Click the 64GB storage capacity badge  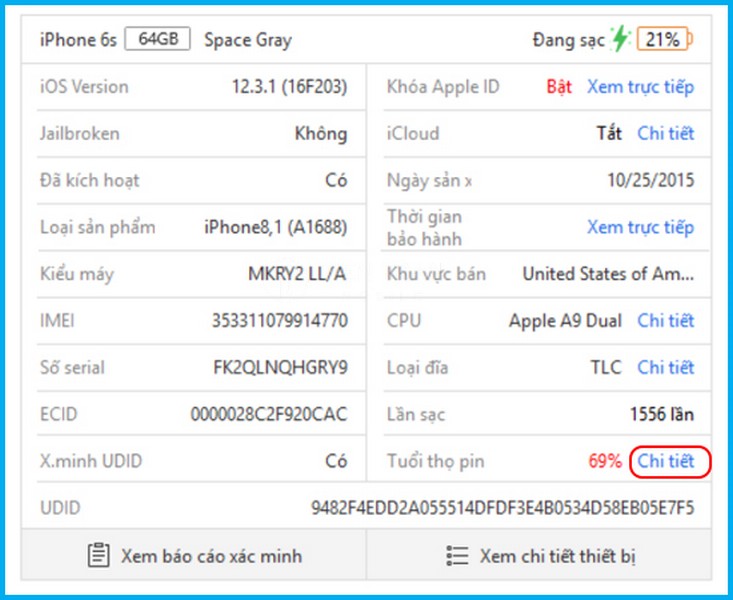(x=157, y=40)
